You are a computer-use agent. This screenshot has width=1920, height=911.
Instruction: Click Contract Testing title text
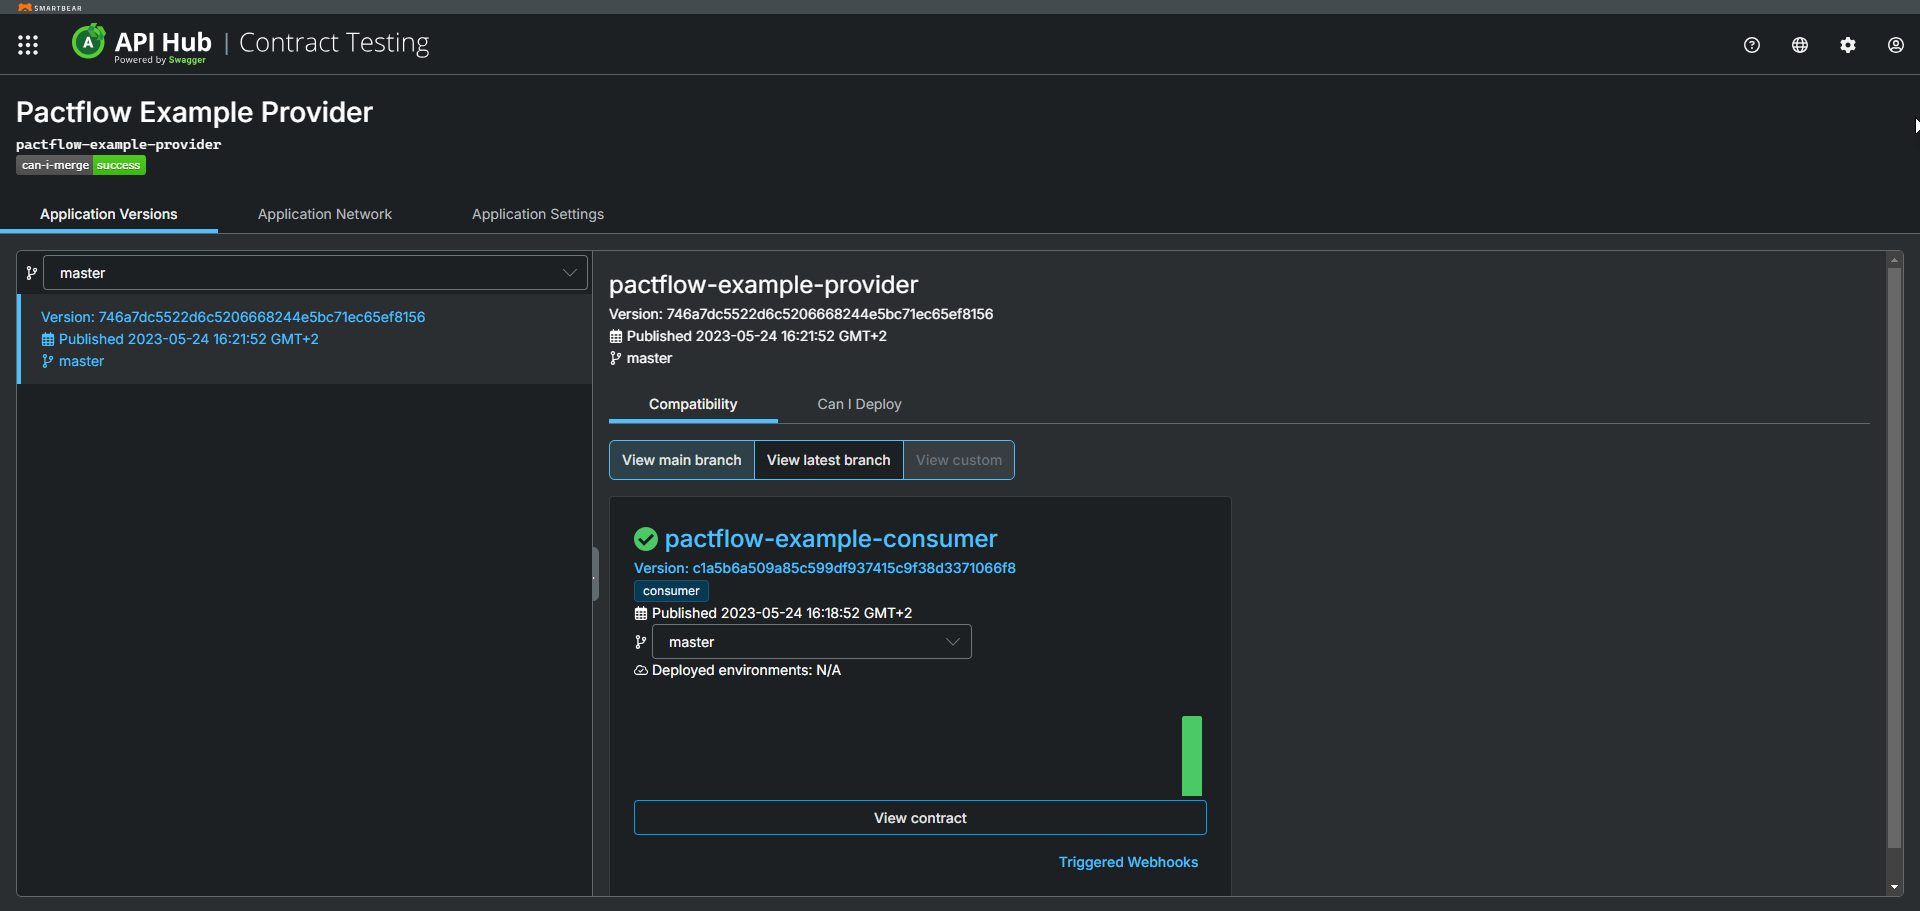334,43
